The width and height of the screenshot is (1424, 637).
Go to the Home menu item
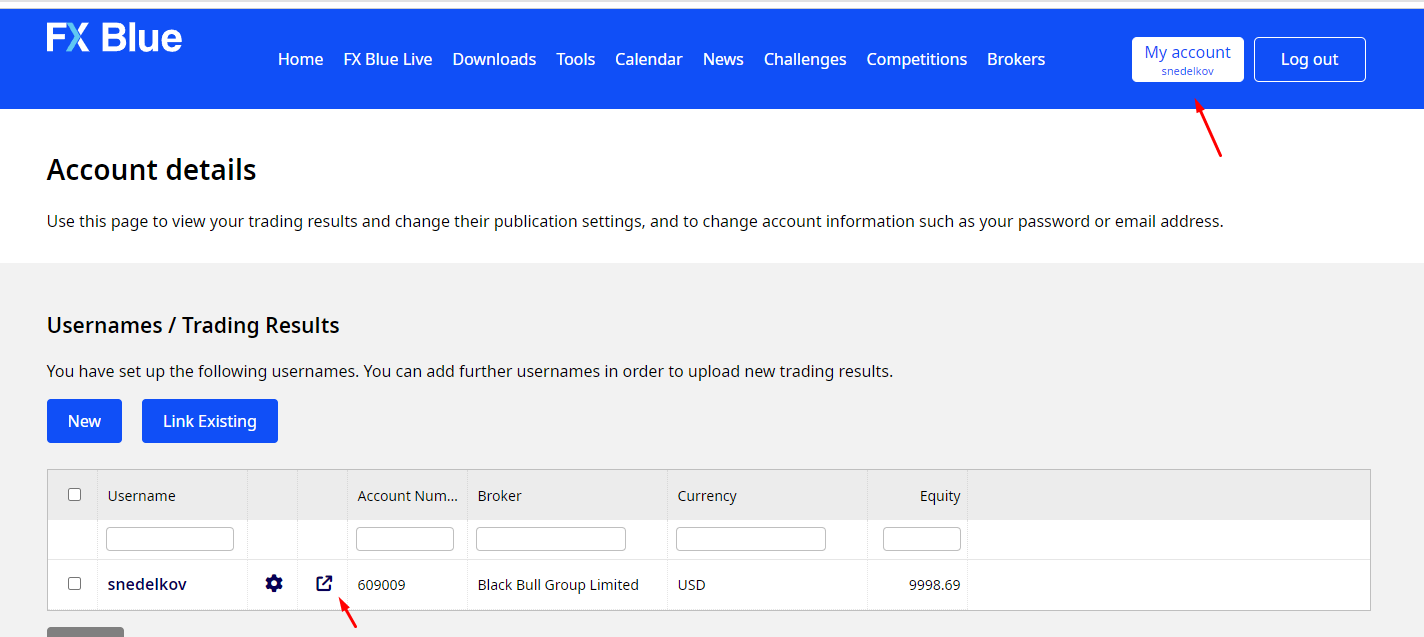(x=300, y=59)
